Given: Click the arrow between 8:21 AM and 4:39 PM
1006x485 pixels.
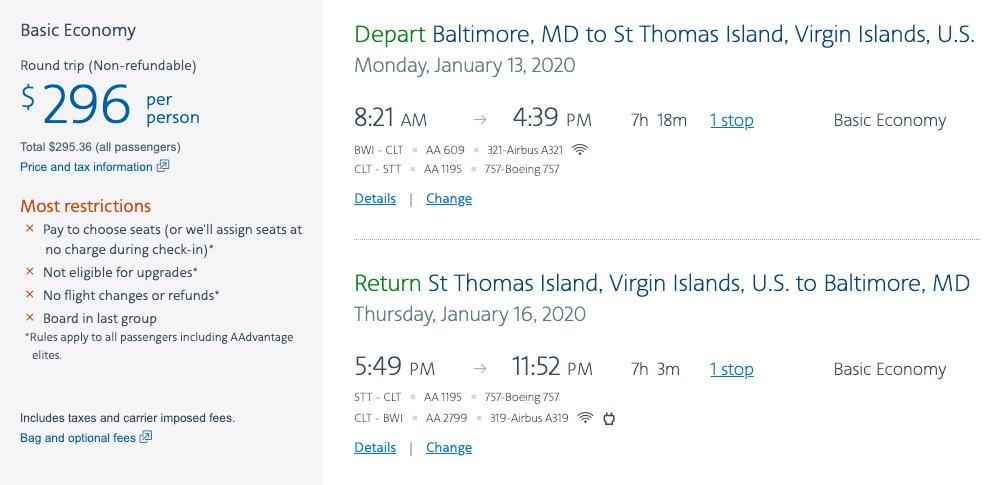Looking at the screenshot, I should 480,120.
